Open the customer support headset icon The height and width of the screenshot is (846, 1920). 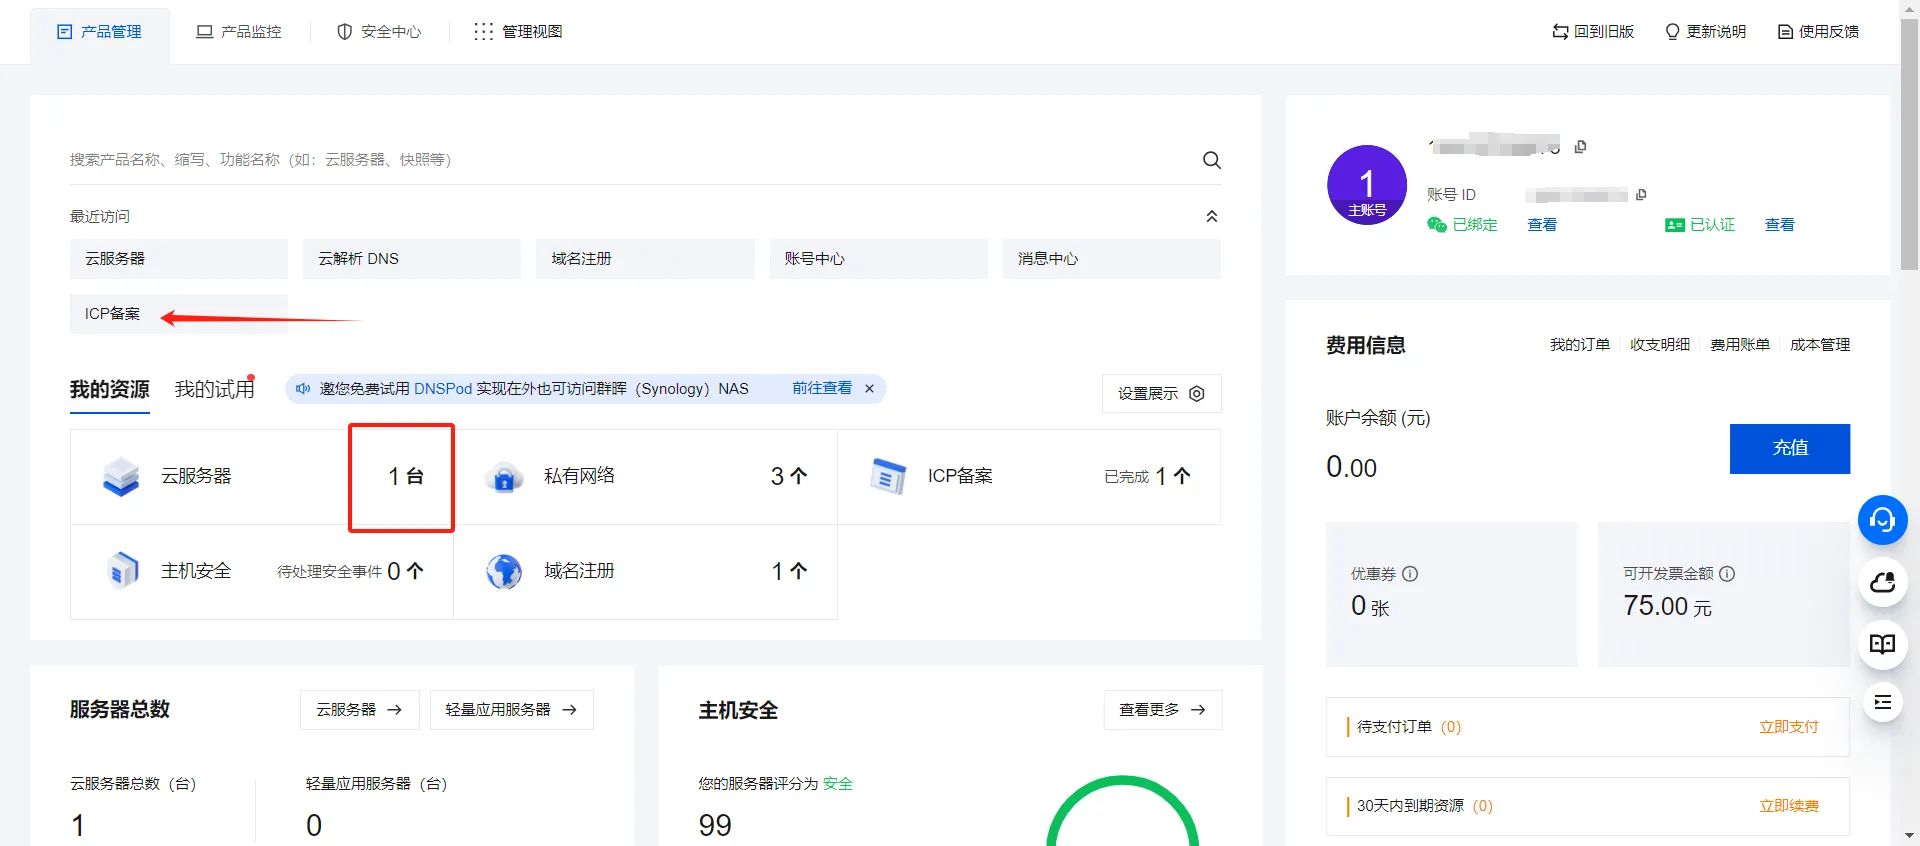coord(1882,520)
